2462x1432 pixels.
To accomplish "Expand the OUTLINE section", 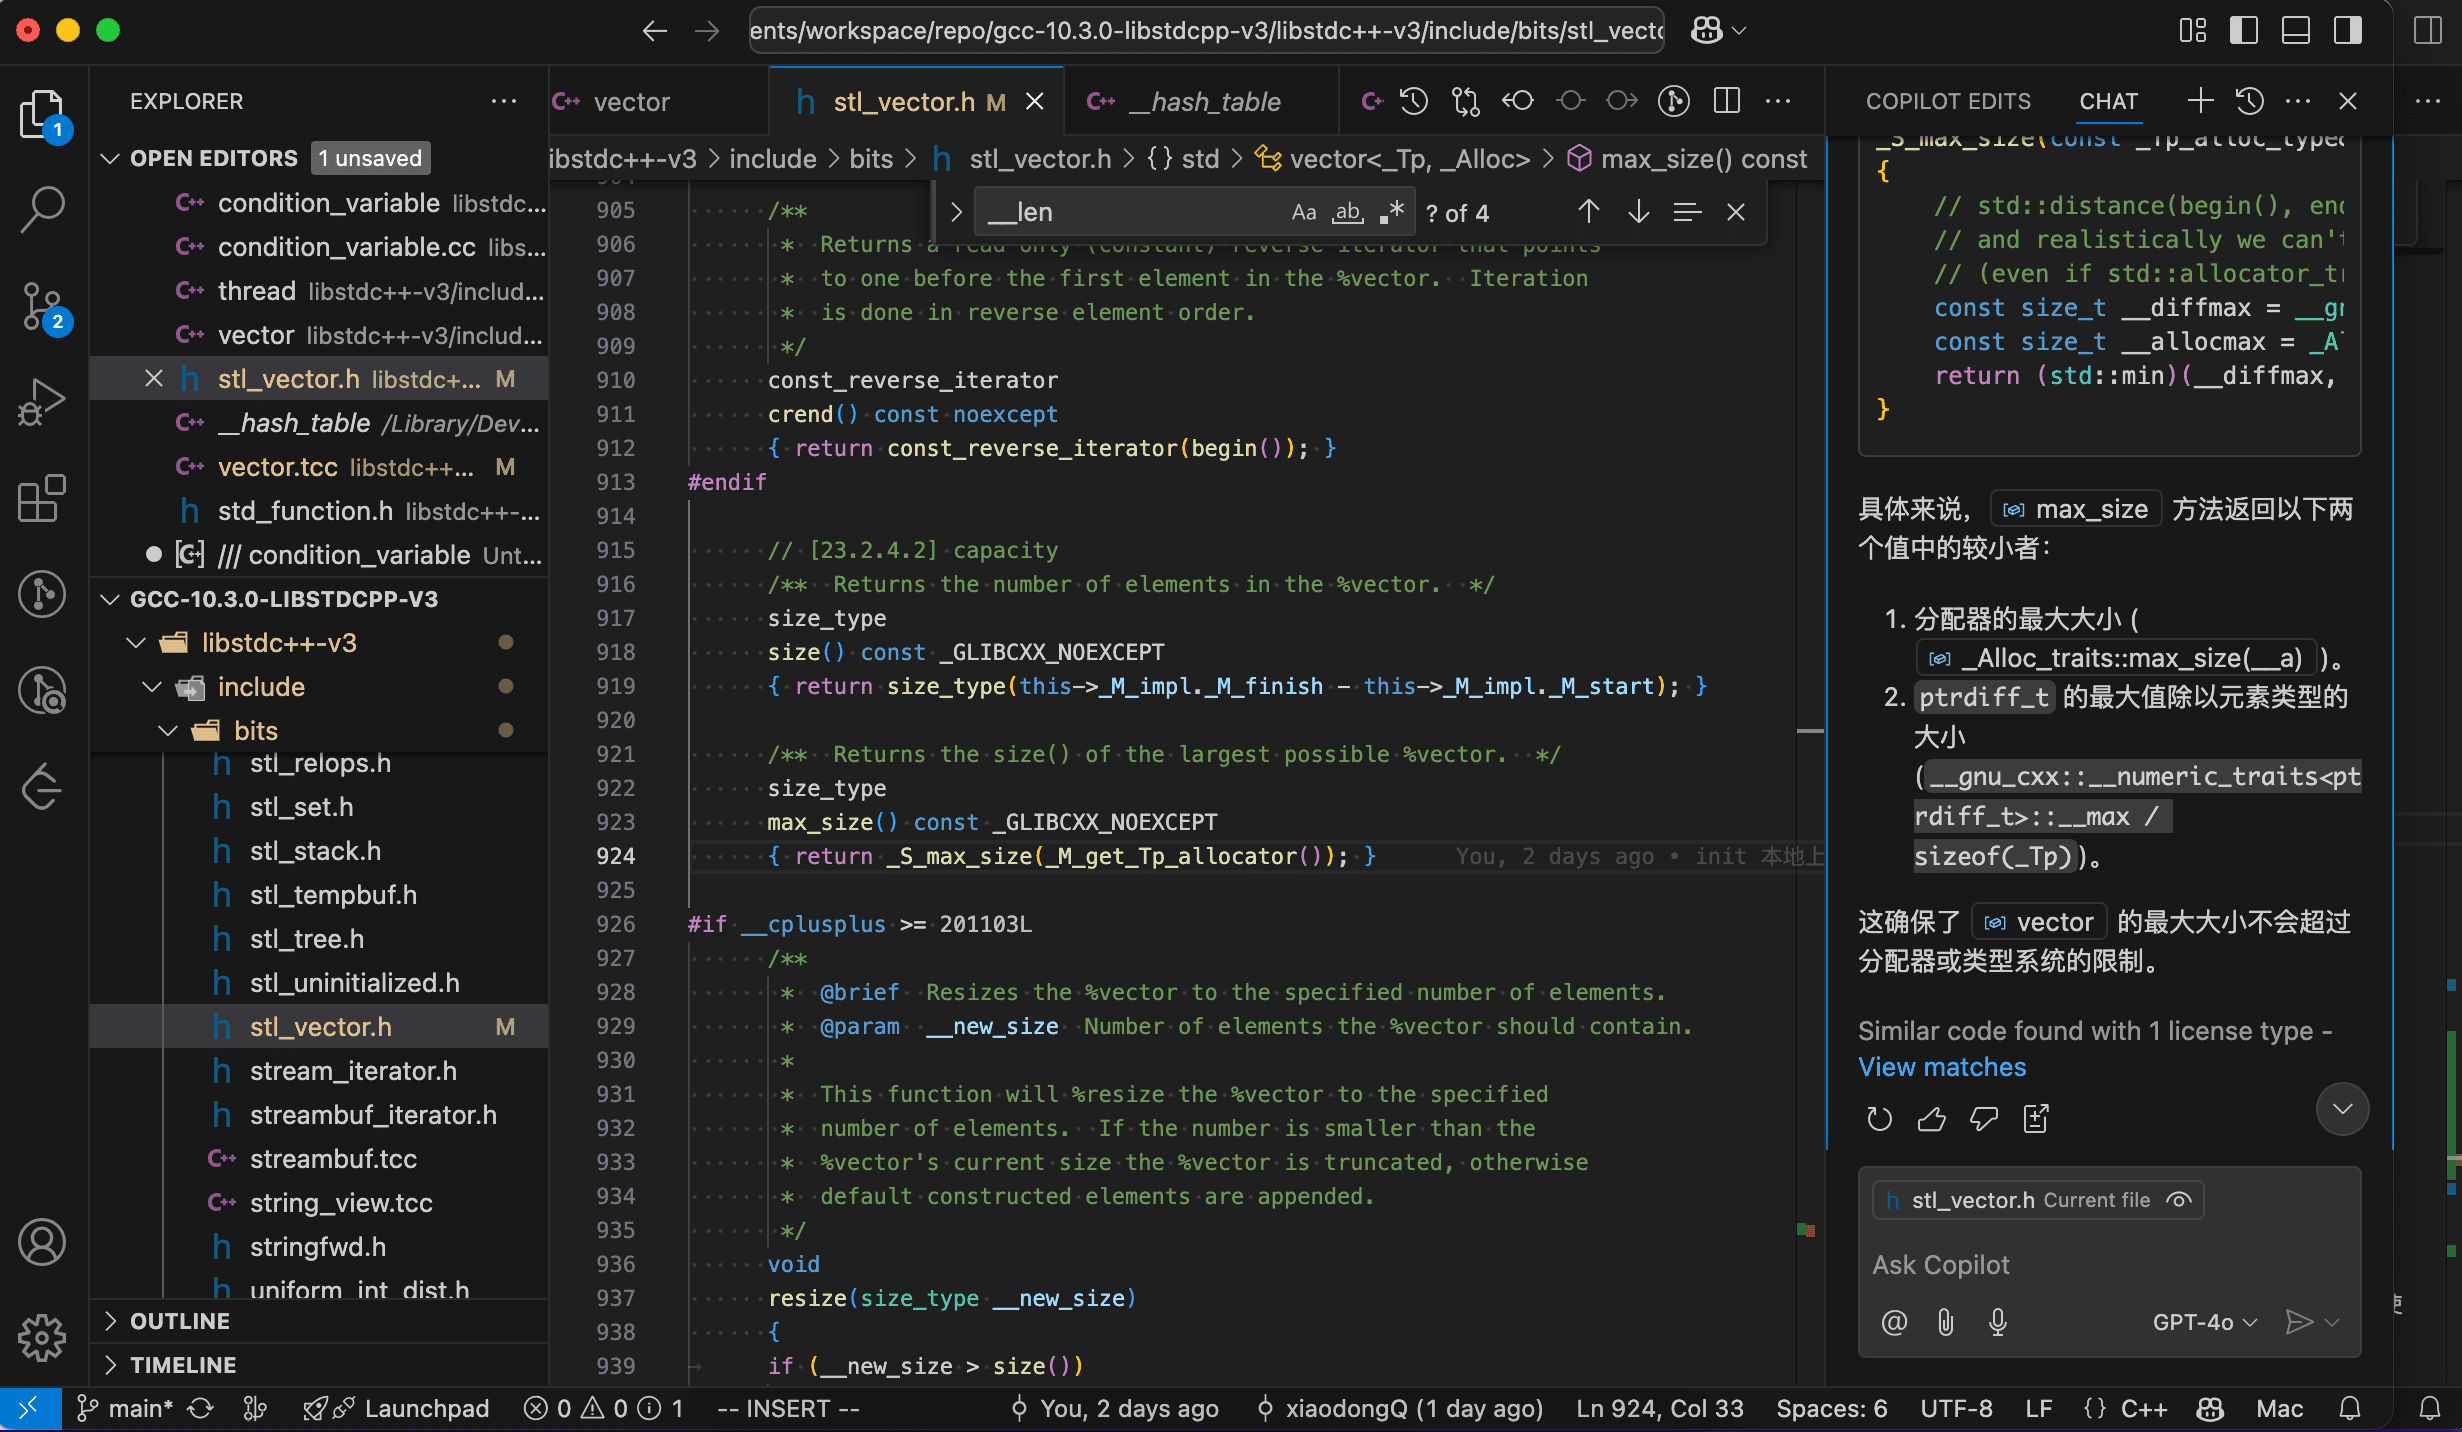I will (111, 1321).
